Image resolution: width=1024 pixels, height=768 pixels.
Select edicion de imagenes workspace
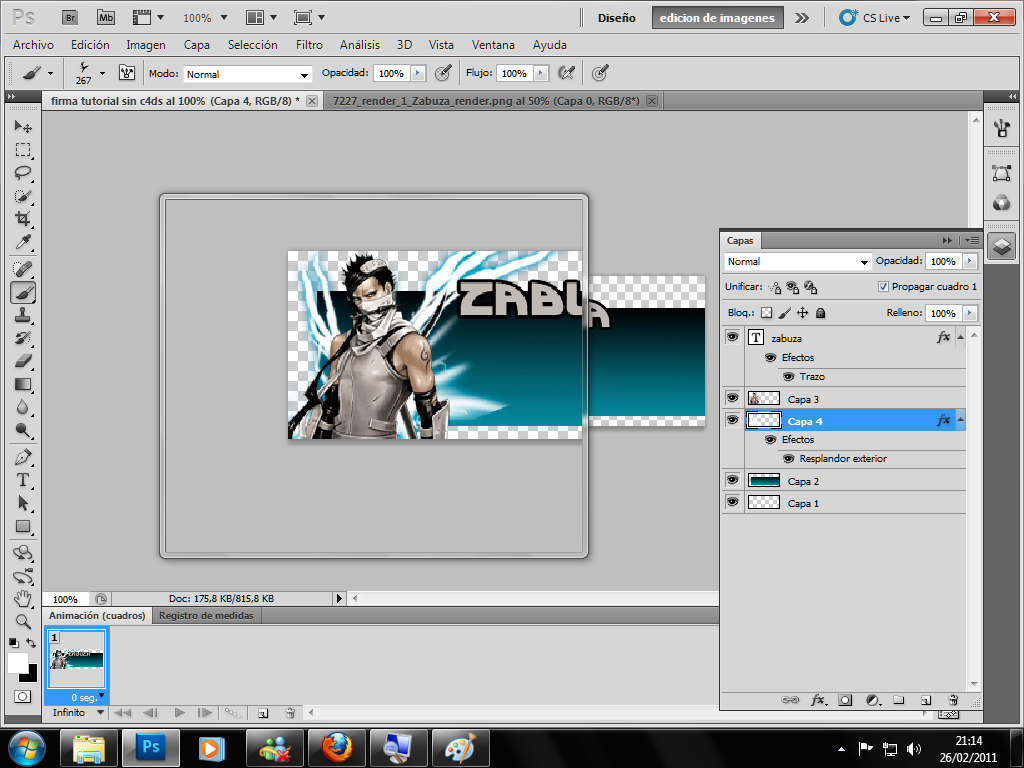tap(717, 18)
